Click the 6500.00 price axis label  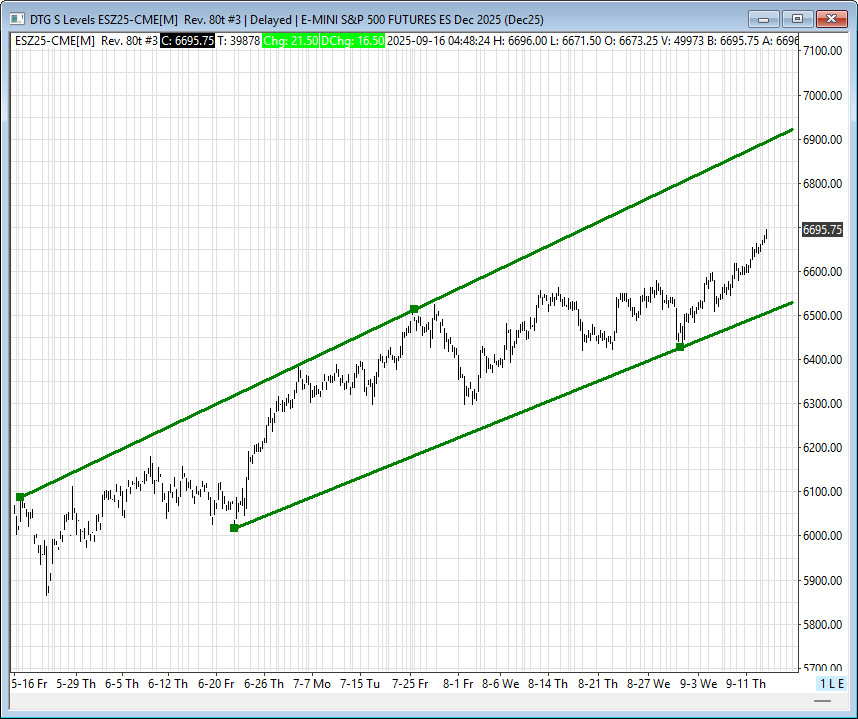pyautogui.click(x=822, y=315)
